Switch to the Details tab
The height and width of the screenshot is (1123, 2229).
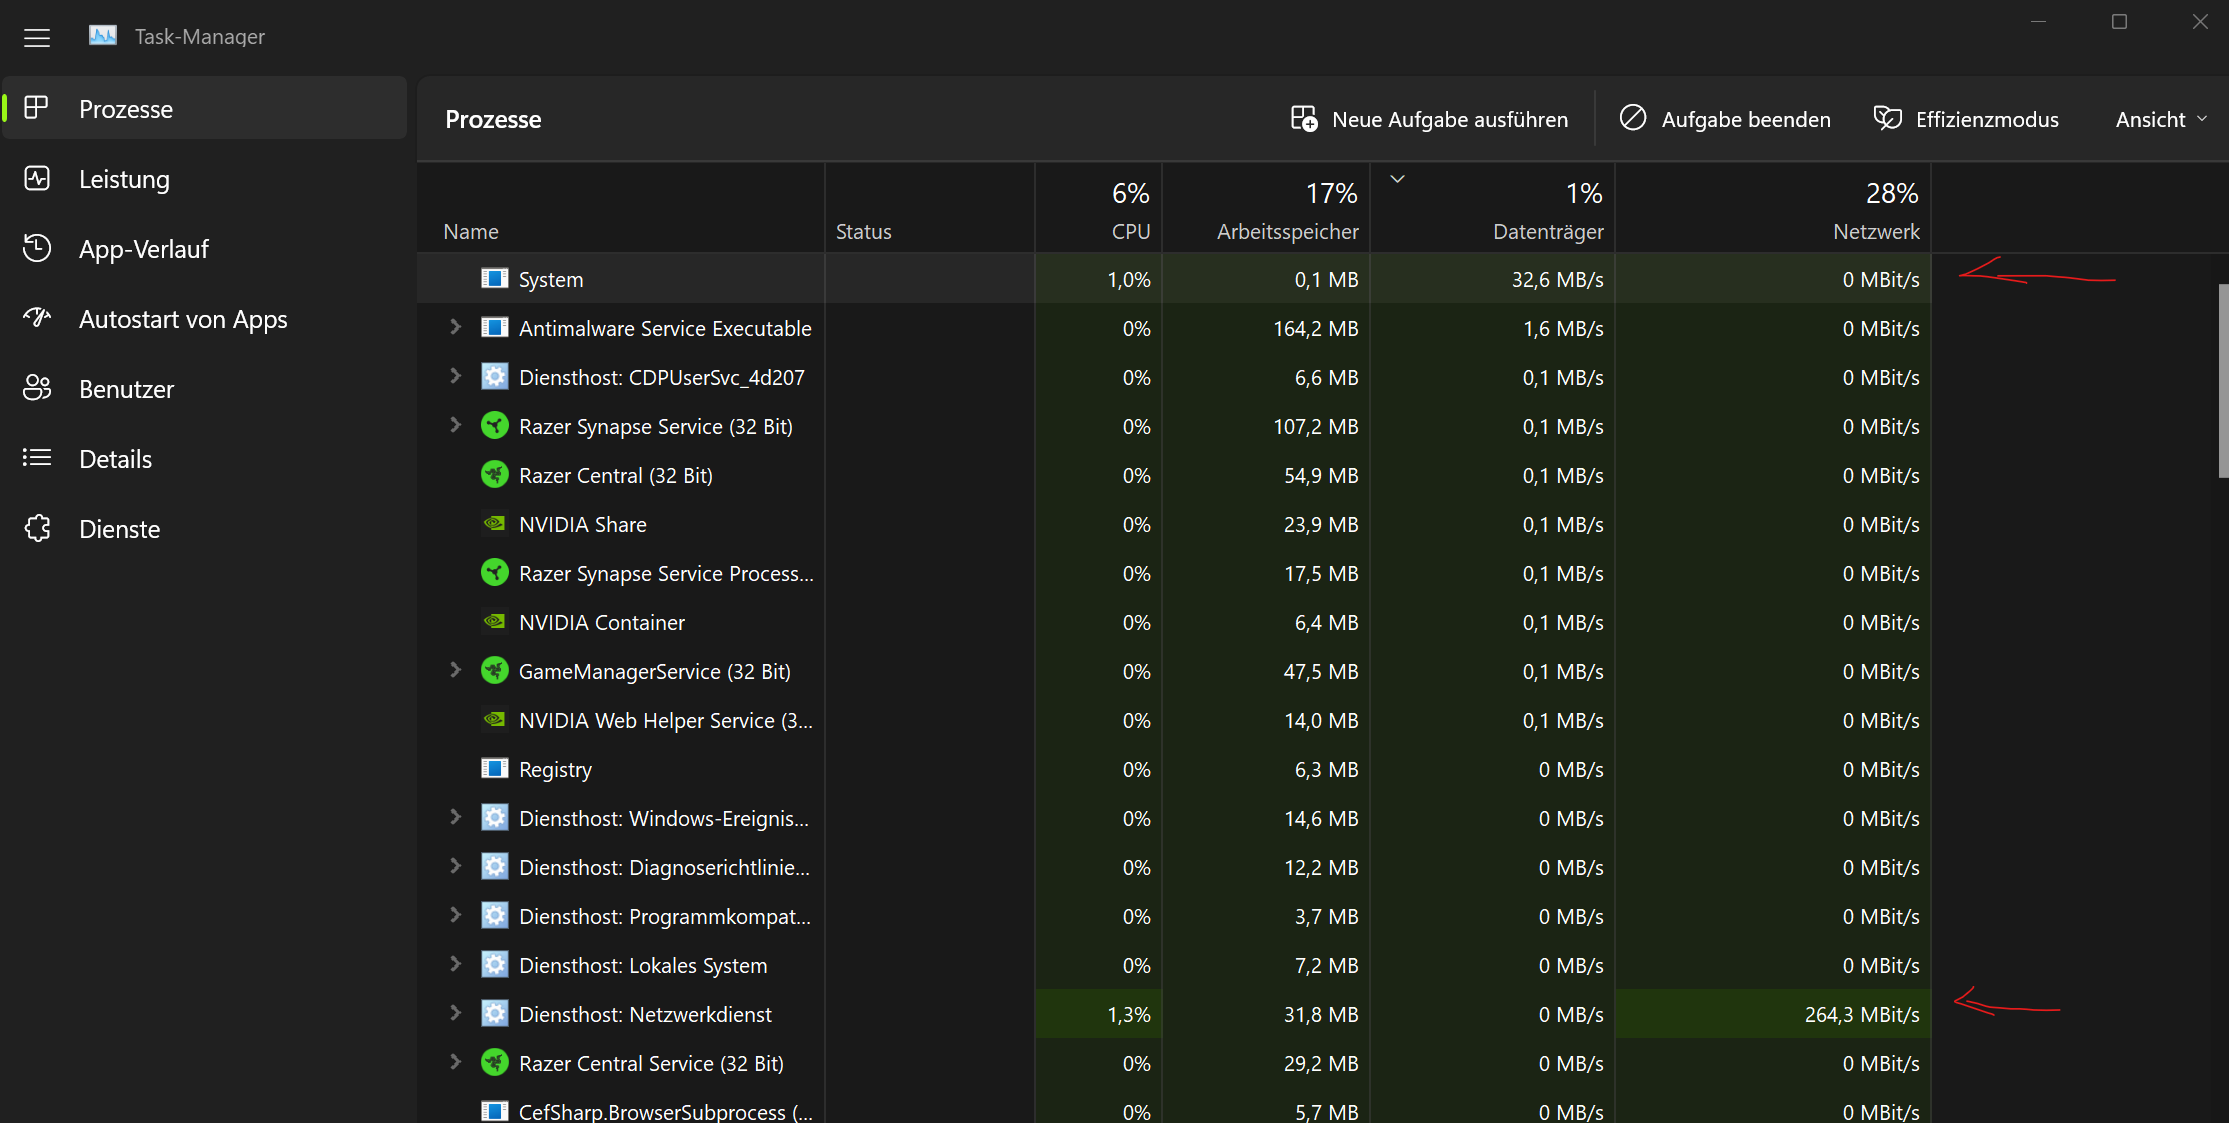(115, 459)
